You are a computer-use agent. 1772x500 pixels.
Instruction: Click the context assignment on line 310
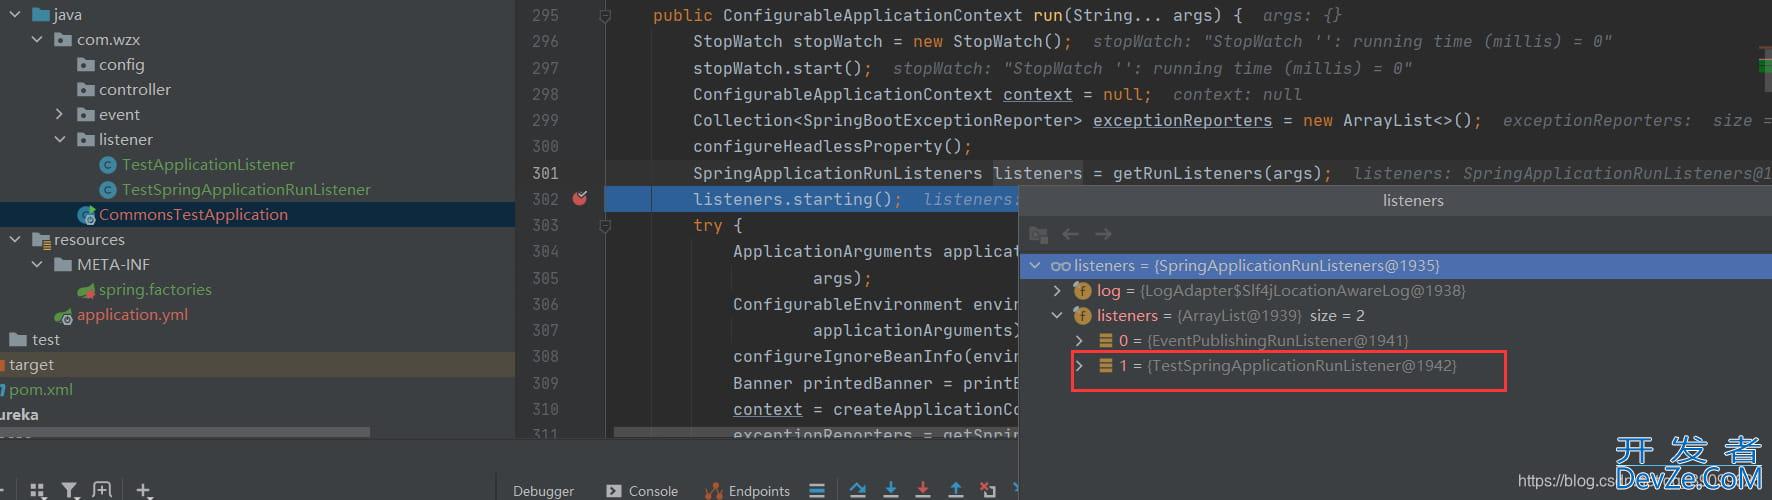(875, 409)
